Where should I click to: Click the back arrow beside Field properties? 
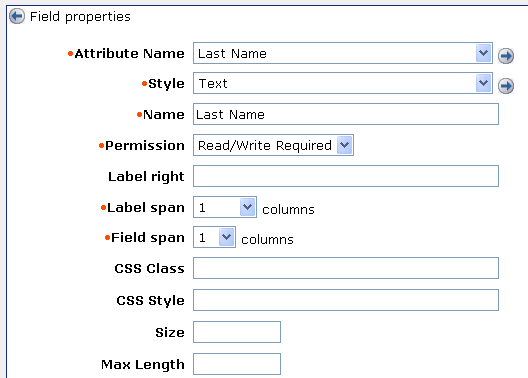point(17,16)
